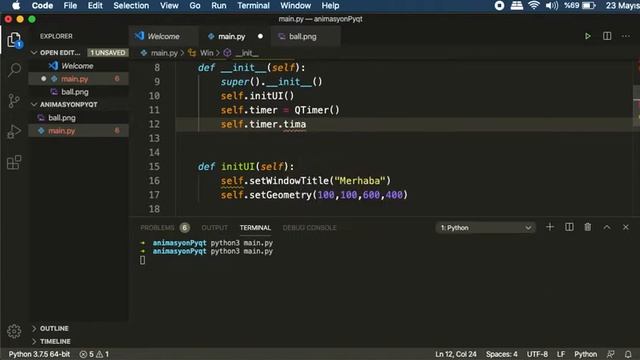Viewport: 640px width, 360px height.
Task: Open notifications bell in status bar
Action: (x=628, y=354)
